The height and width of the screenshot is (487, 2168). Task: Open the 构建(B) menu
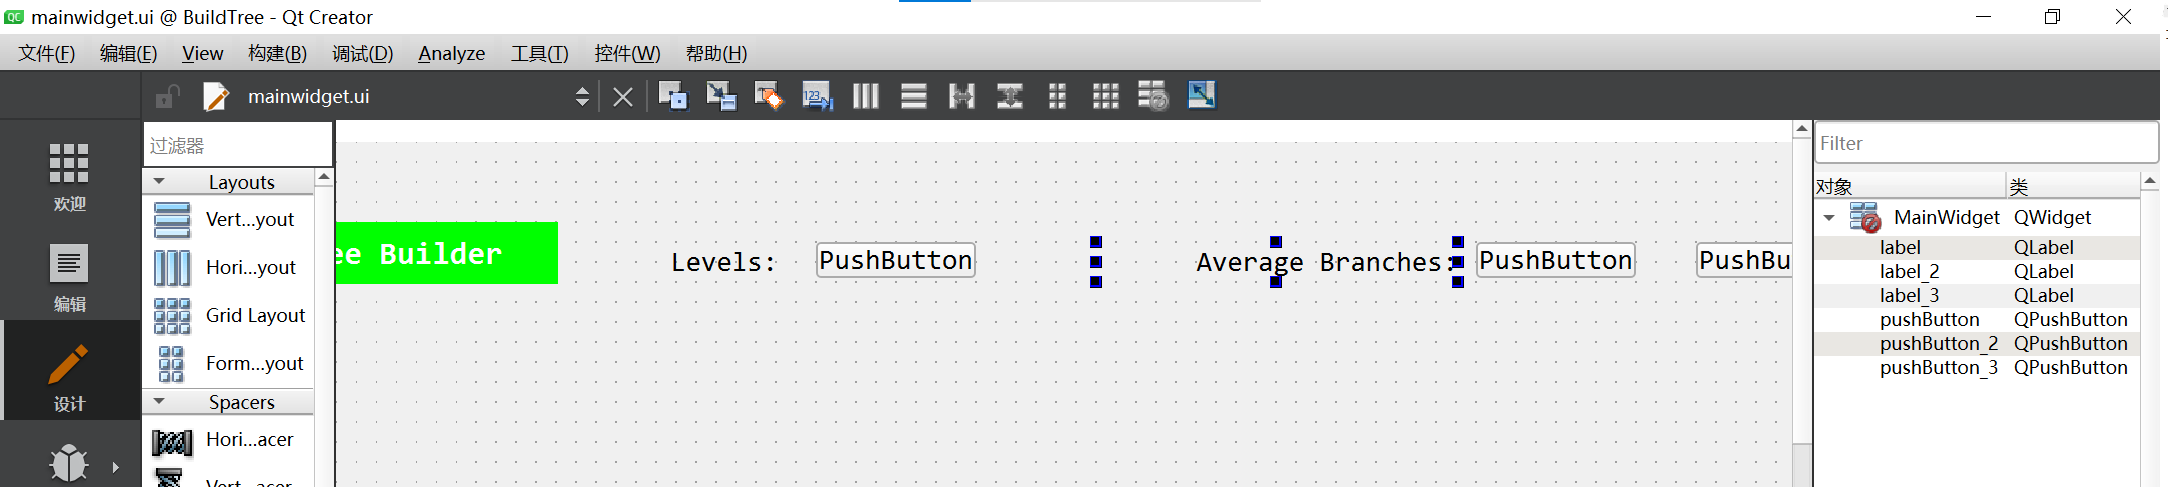[x=277, y=53]
